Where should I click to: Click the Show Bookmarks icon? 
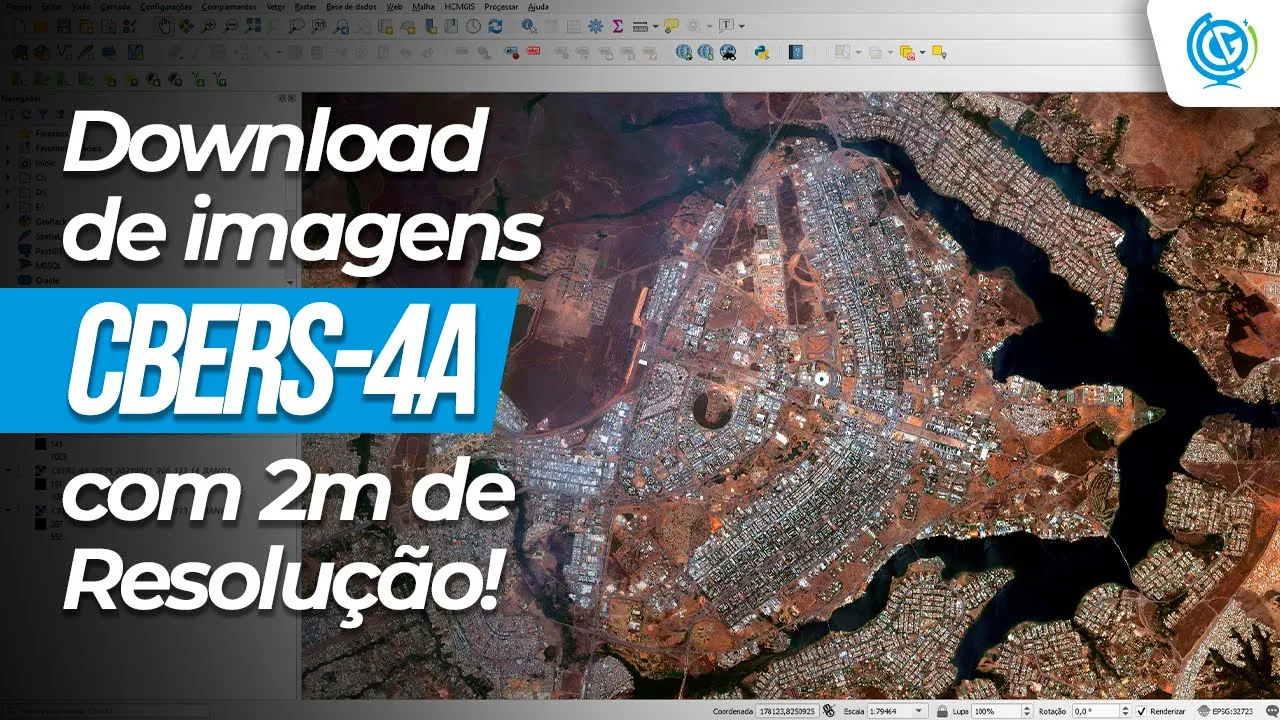451,26
